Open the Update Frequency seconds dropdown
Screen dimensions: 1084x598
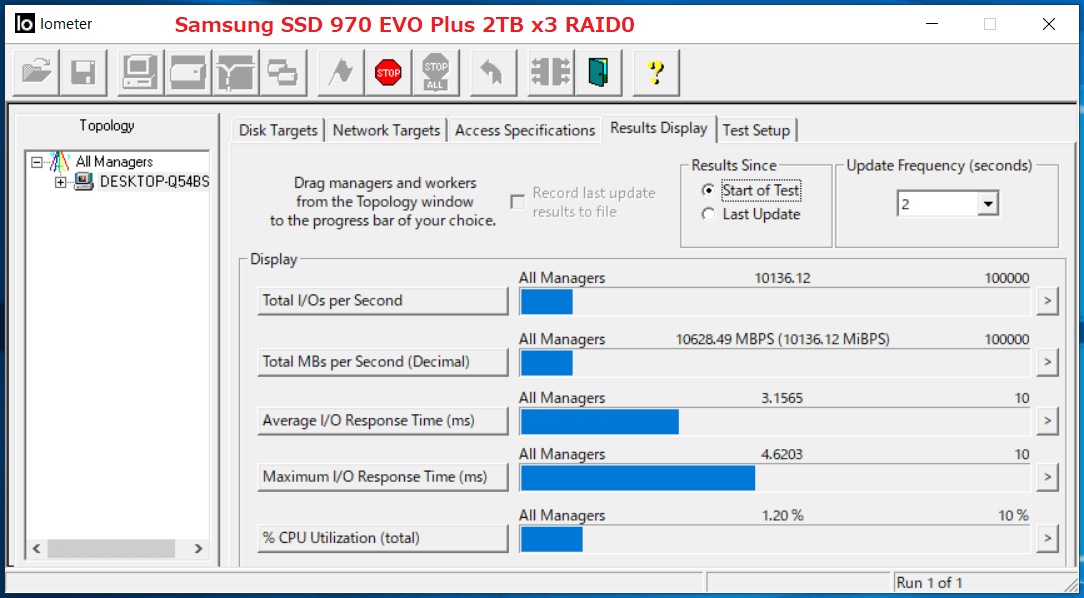[x=989, y=205]
